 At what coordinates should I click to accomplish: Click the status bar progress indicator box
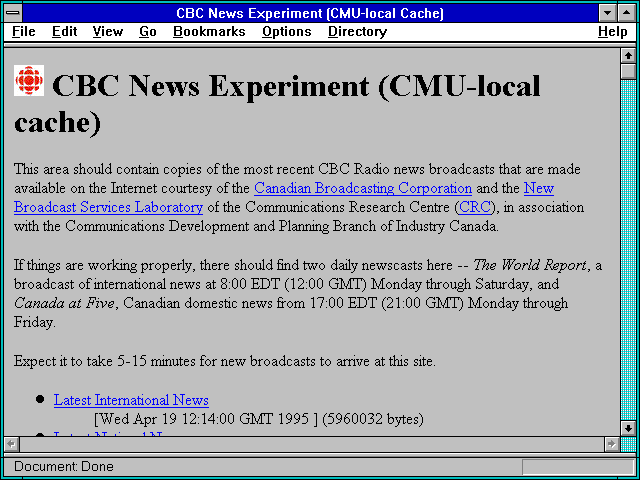coord(578,467)
